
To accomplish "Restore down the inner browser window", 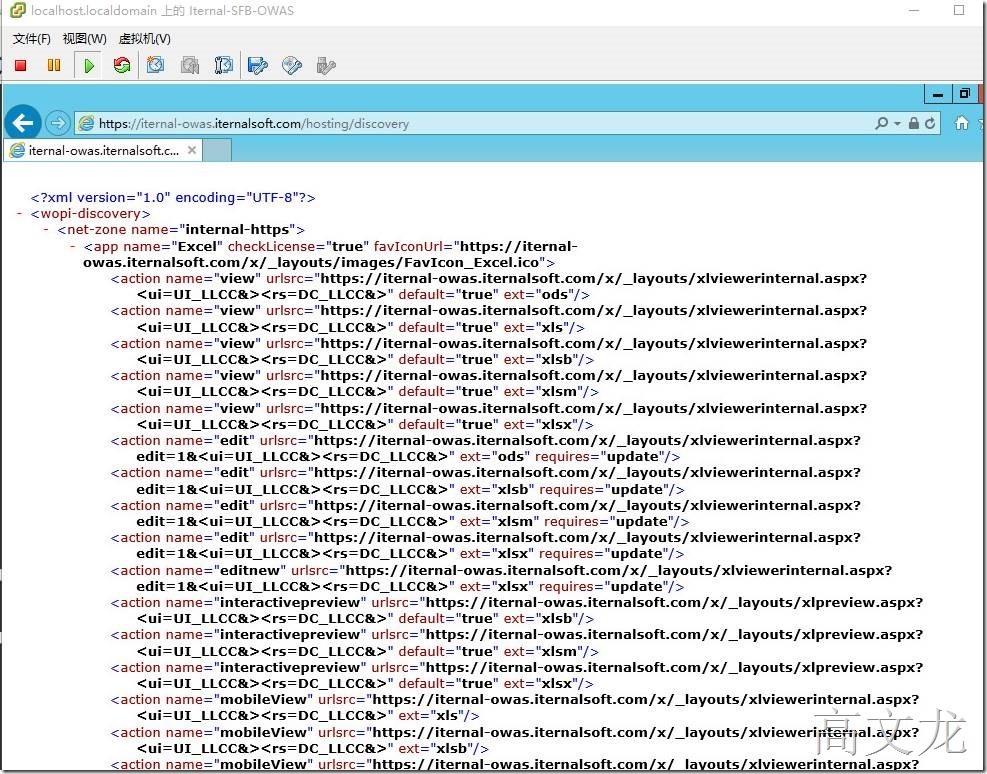I will (964, 94).
